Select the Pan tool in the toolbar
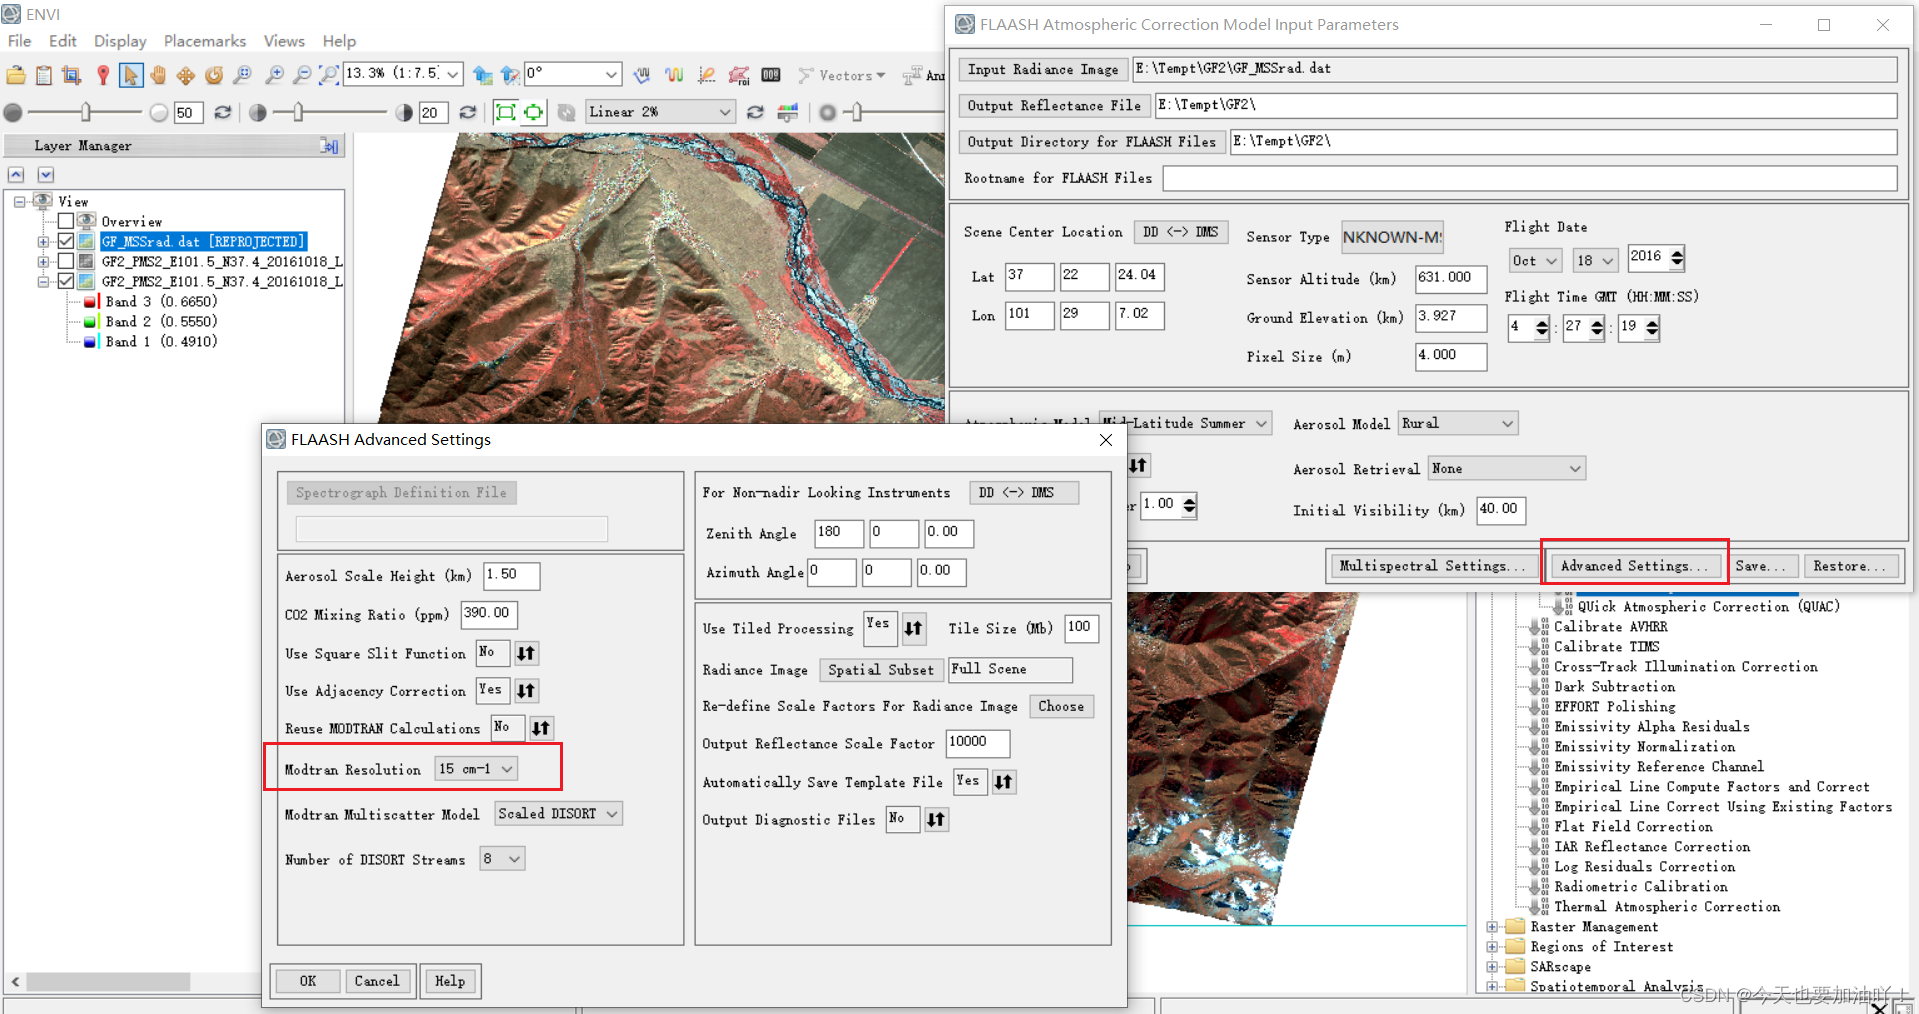 click(x=159, y=76)
